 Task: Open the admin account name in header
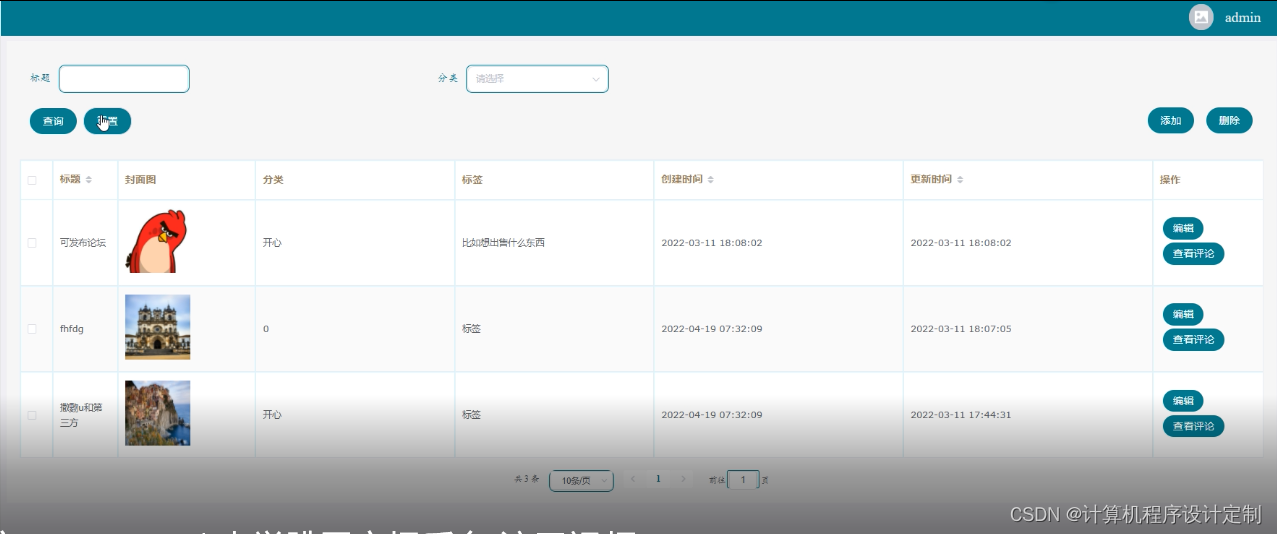[1243, 17]
